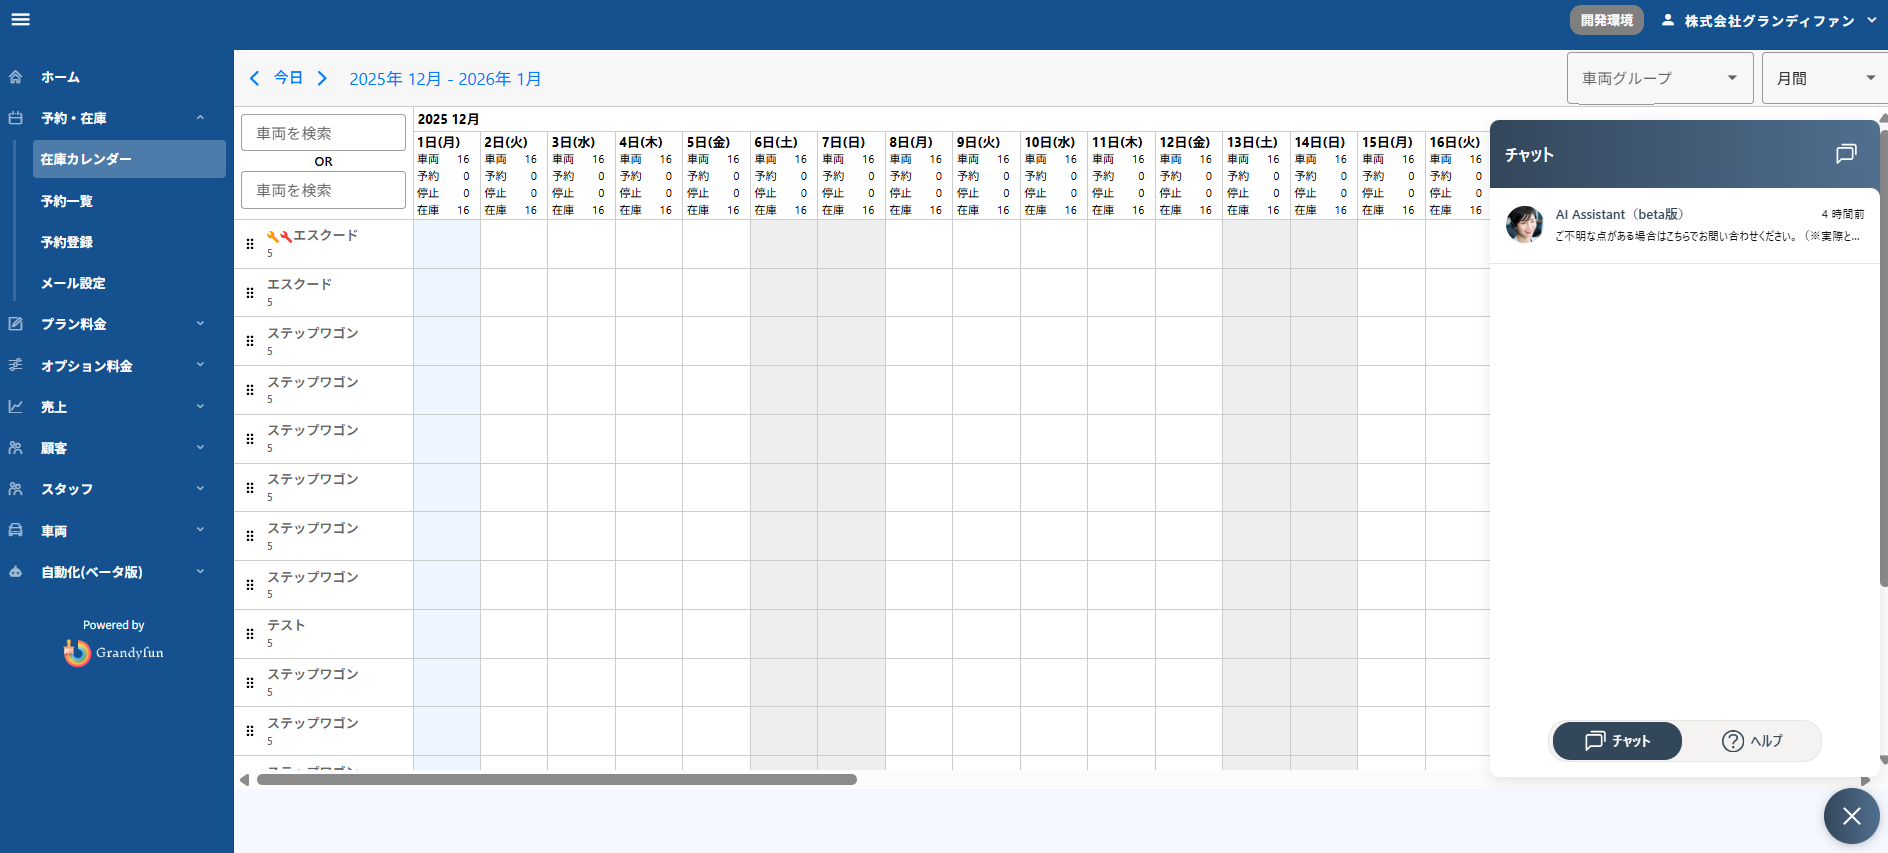Select the チャット tab in chat panel

click(x=1616, y=741)
